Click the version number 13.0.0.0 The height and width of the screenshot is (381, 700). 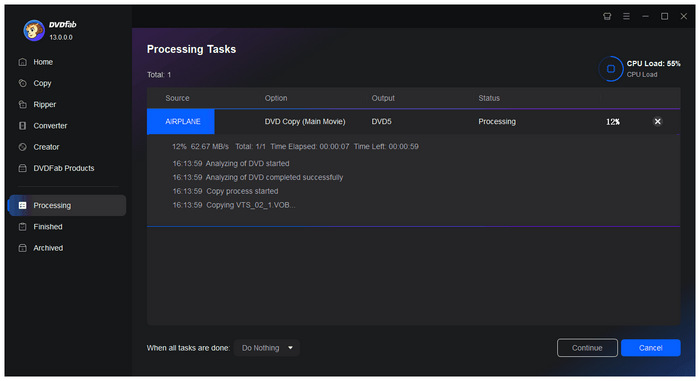pos(61,38)
